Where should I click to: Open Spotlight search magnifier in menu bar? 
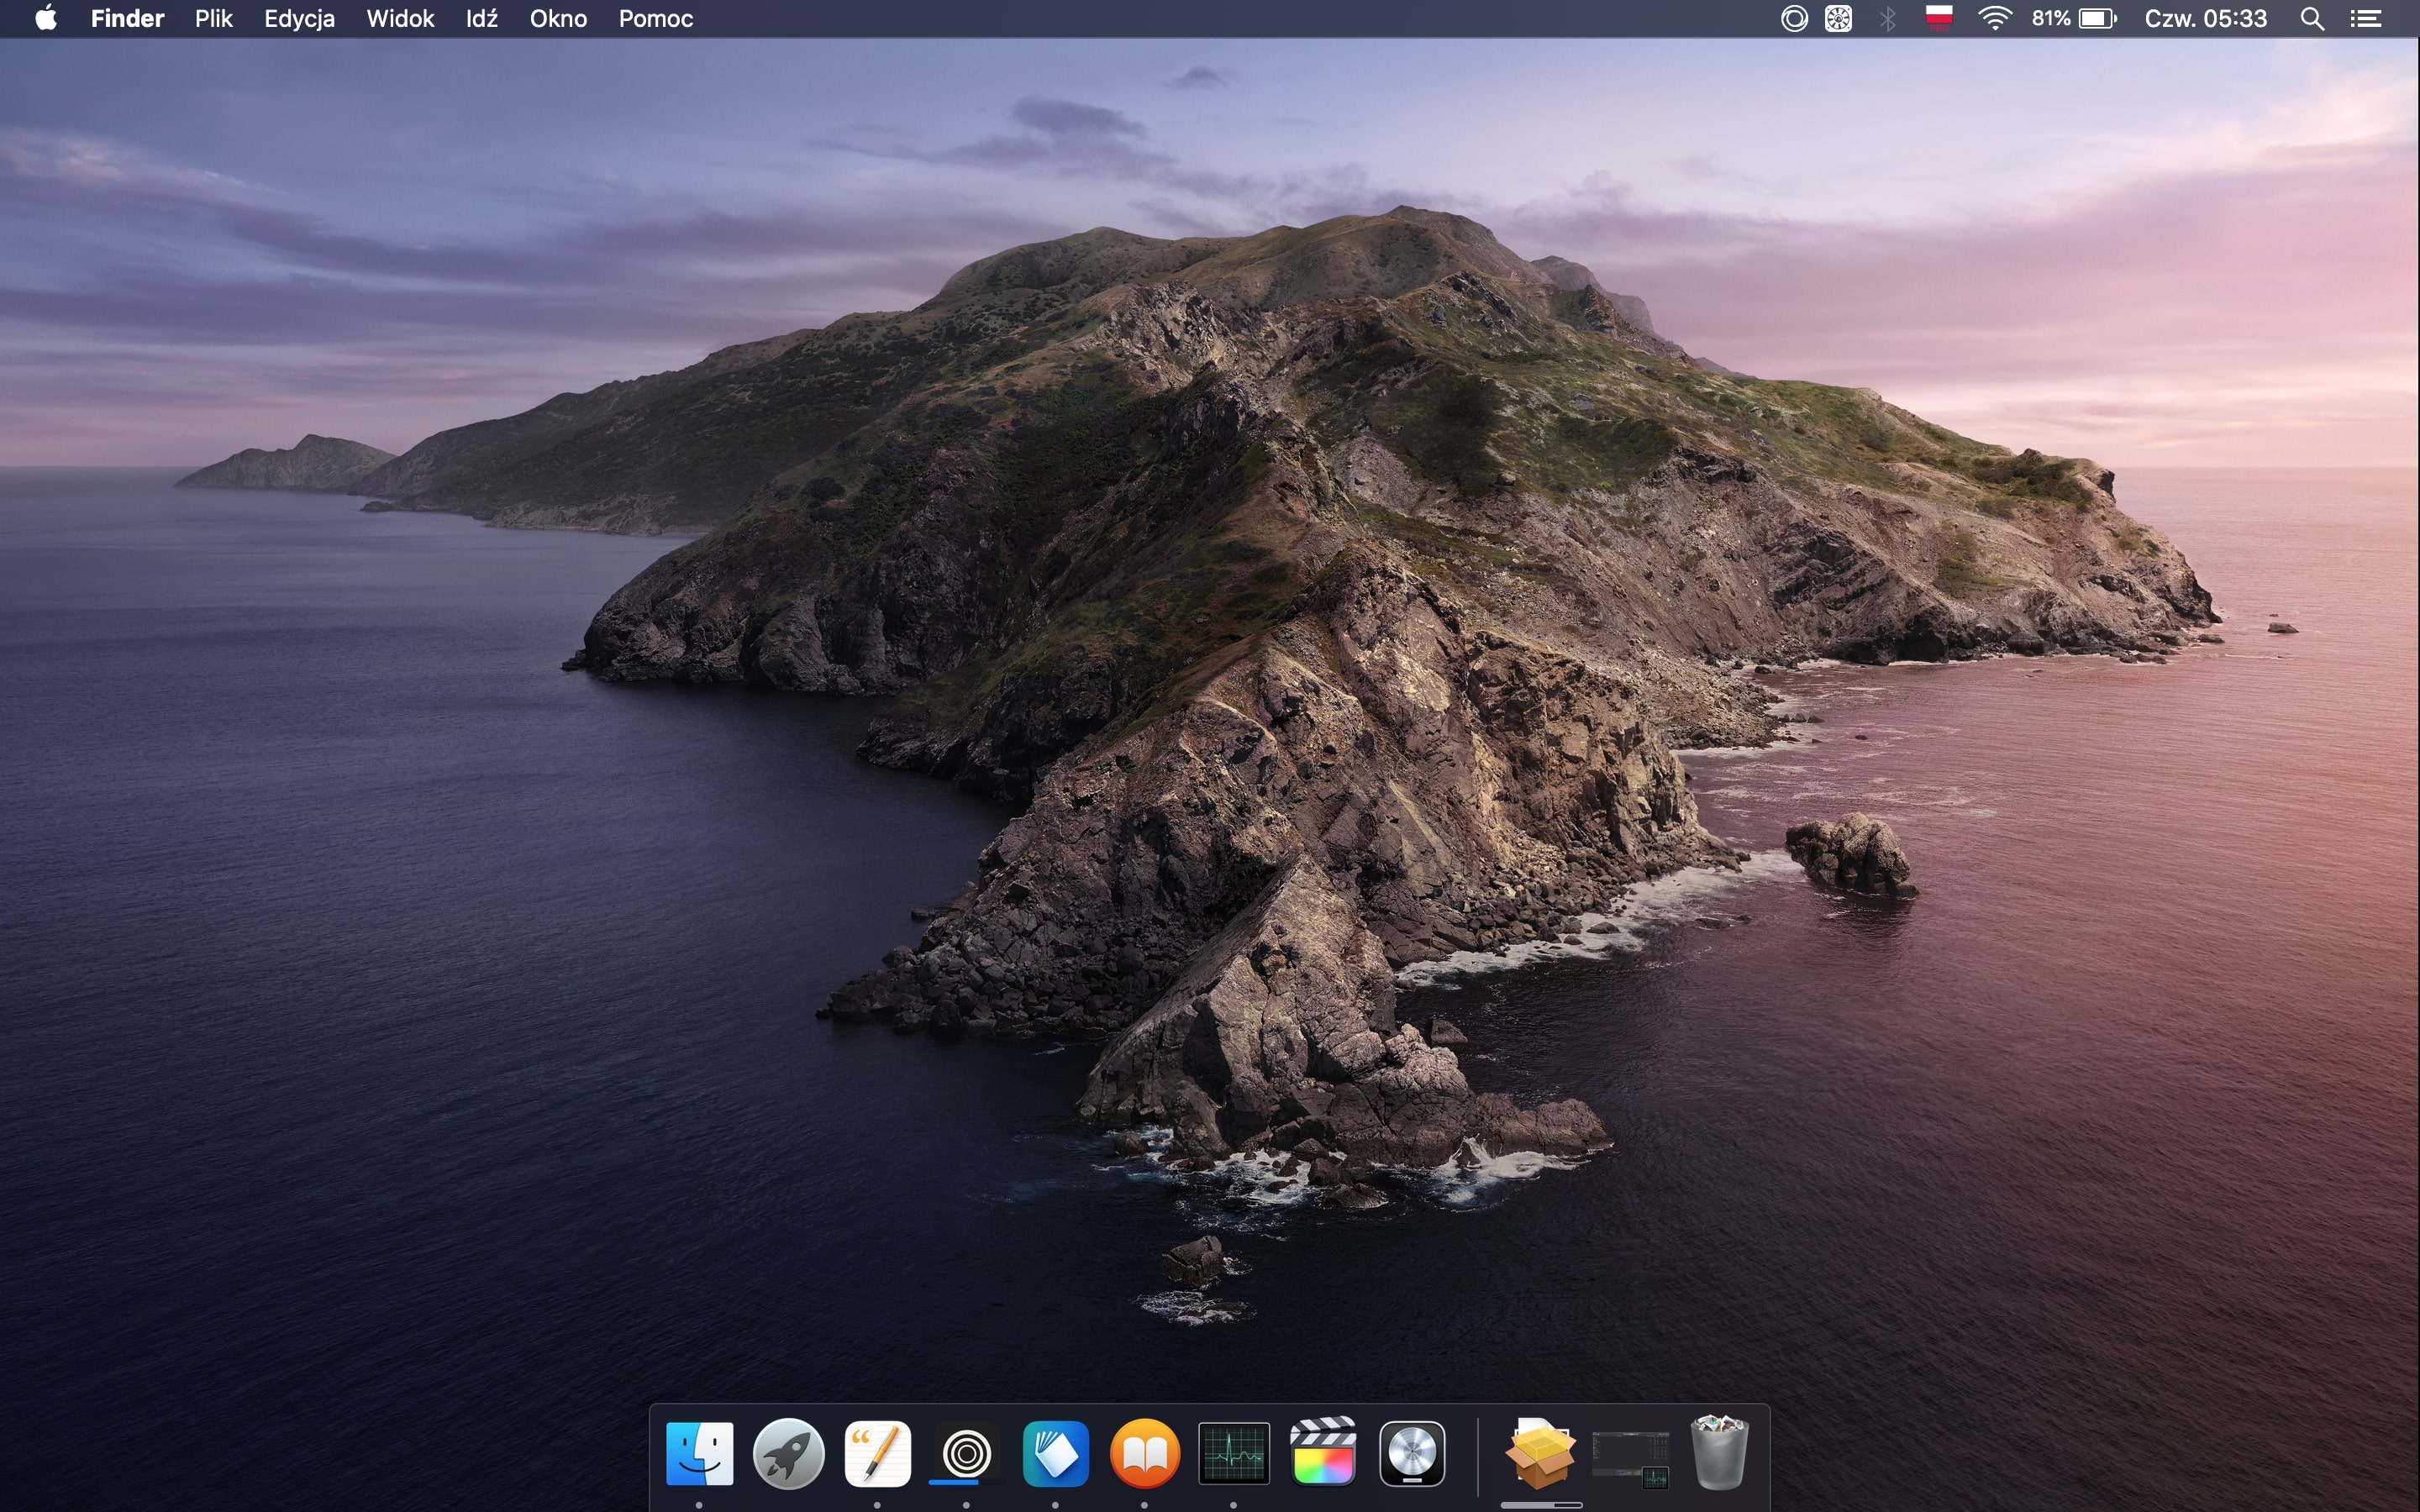2311,18
